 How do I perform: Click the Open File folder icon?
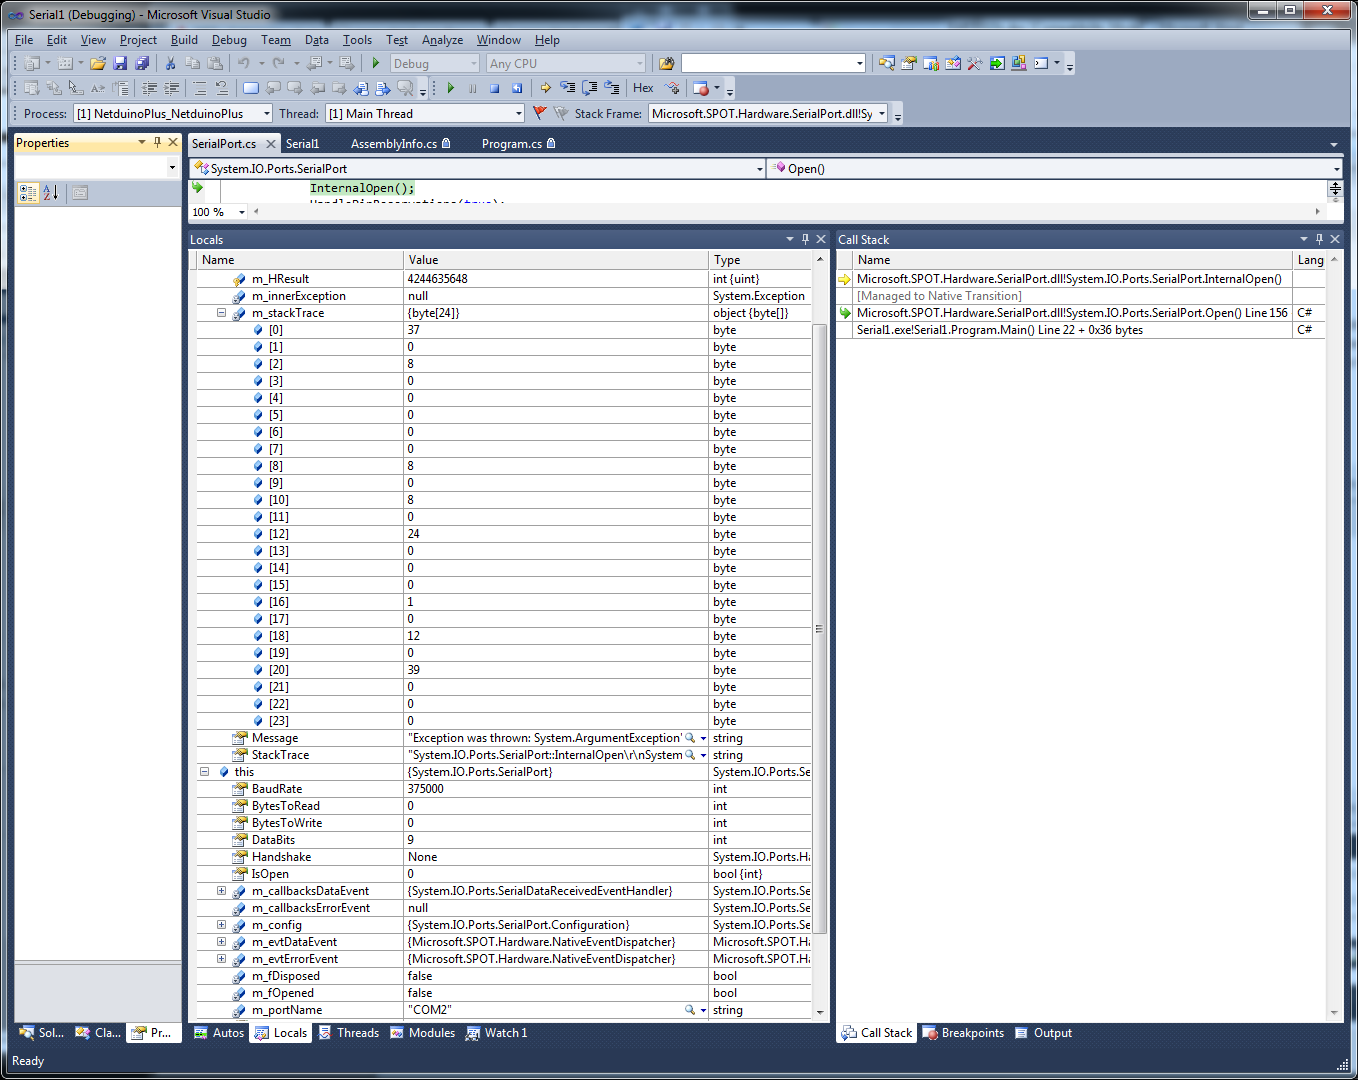click(97, 63)
